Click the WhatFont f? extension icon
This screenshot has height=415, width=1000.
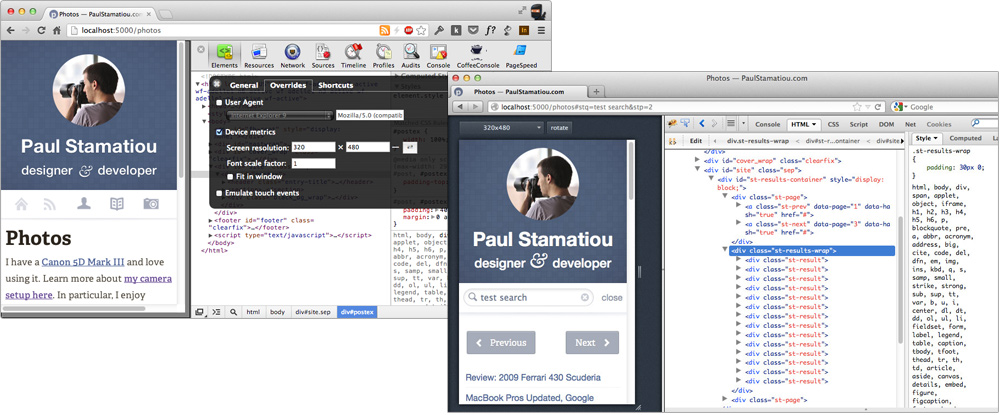pos(490,30)
